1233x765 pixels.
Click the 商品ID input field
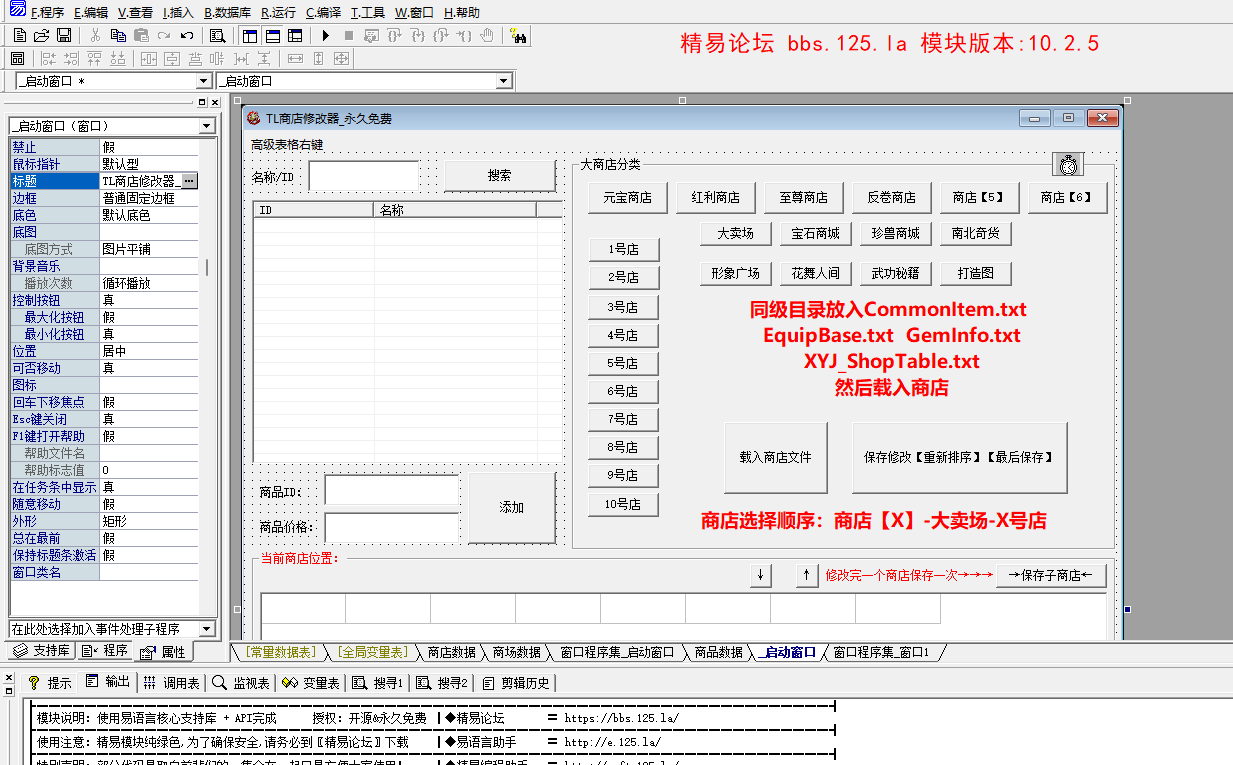(x=391, y=491)
